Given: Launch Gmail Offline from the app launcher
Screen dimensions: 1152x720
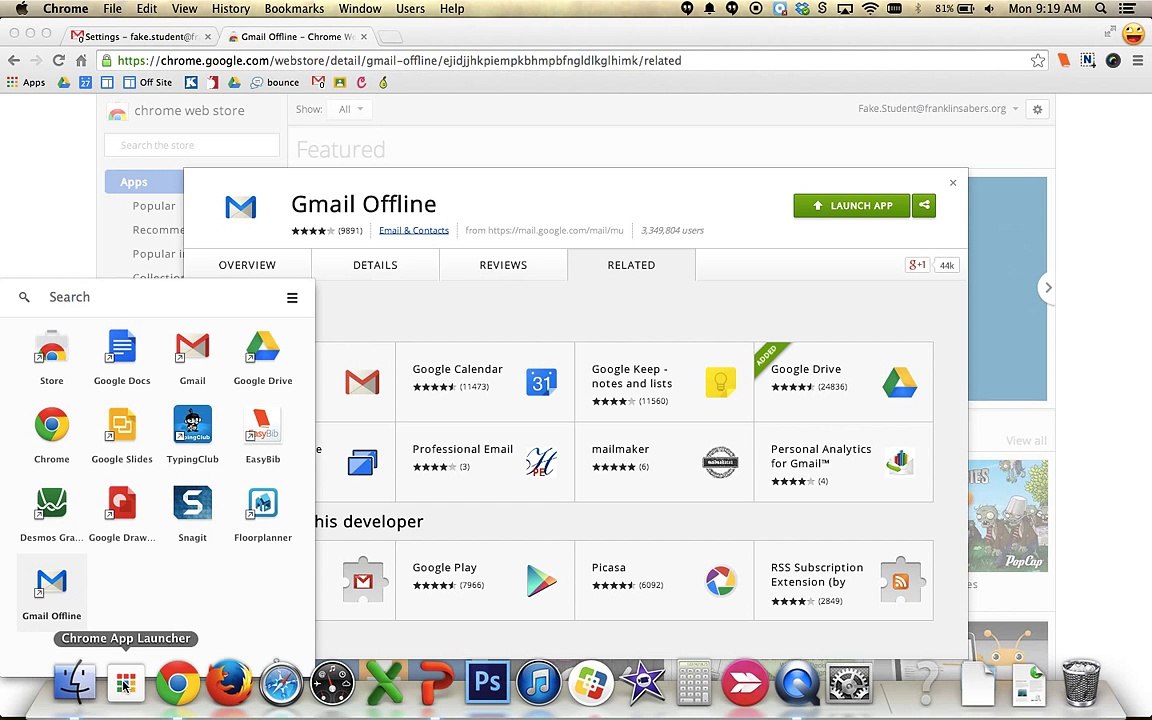Looking at the screenshot, I should point(51,592).
